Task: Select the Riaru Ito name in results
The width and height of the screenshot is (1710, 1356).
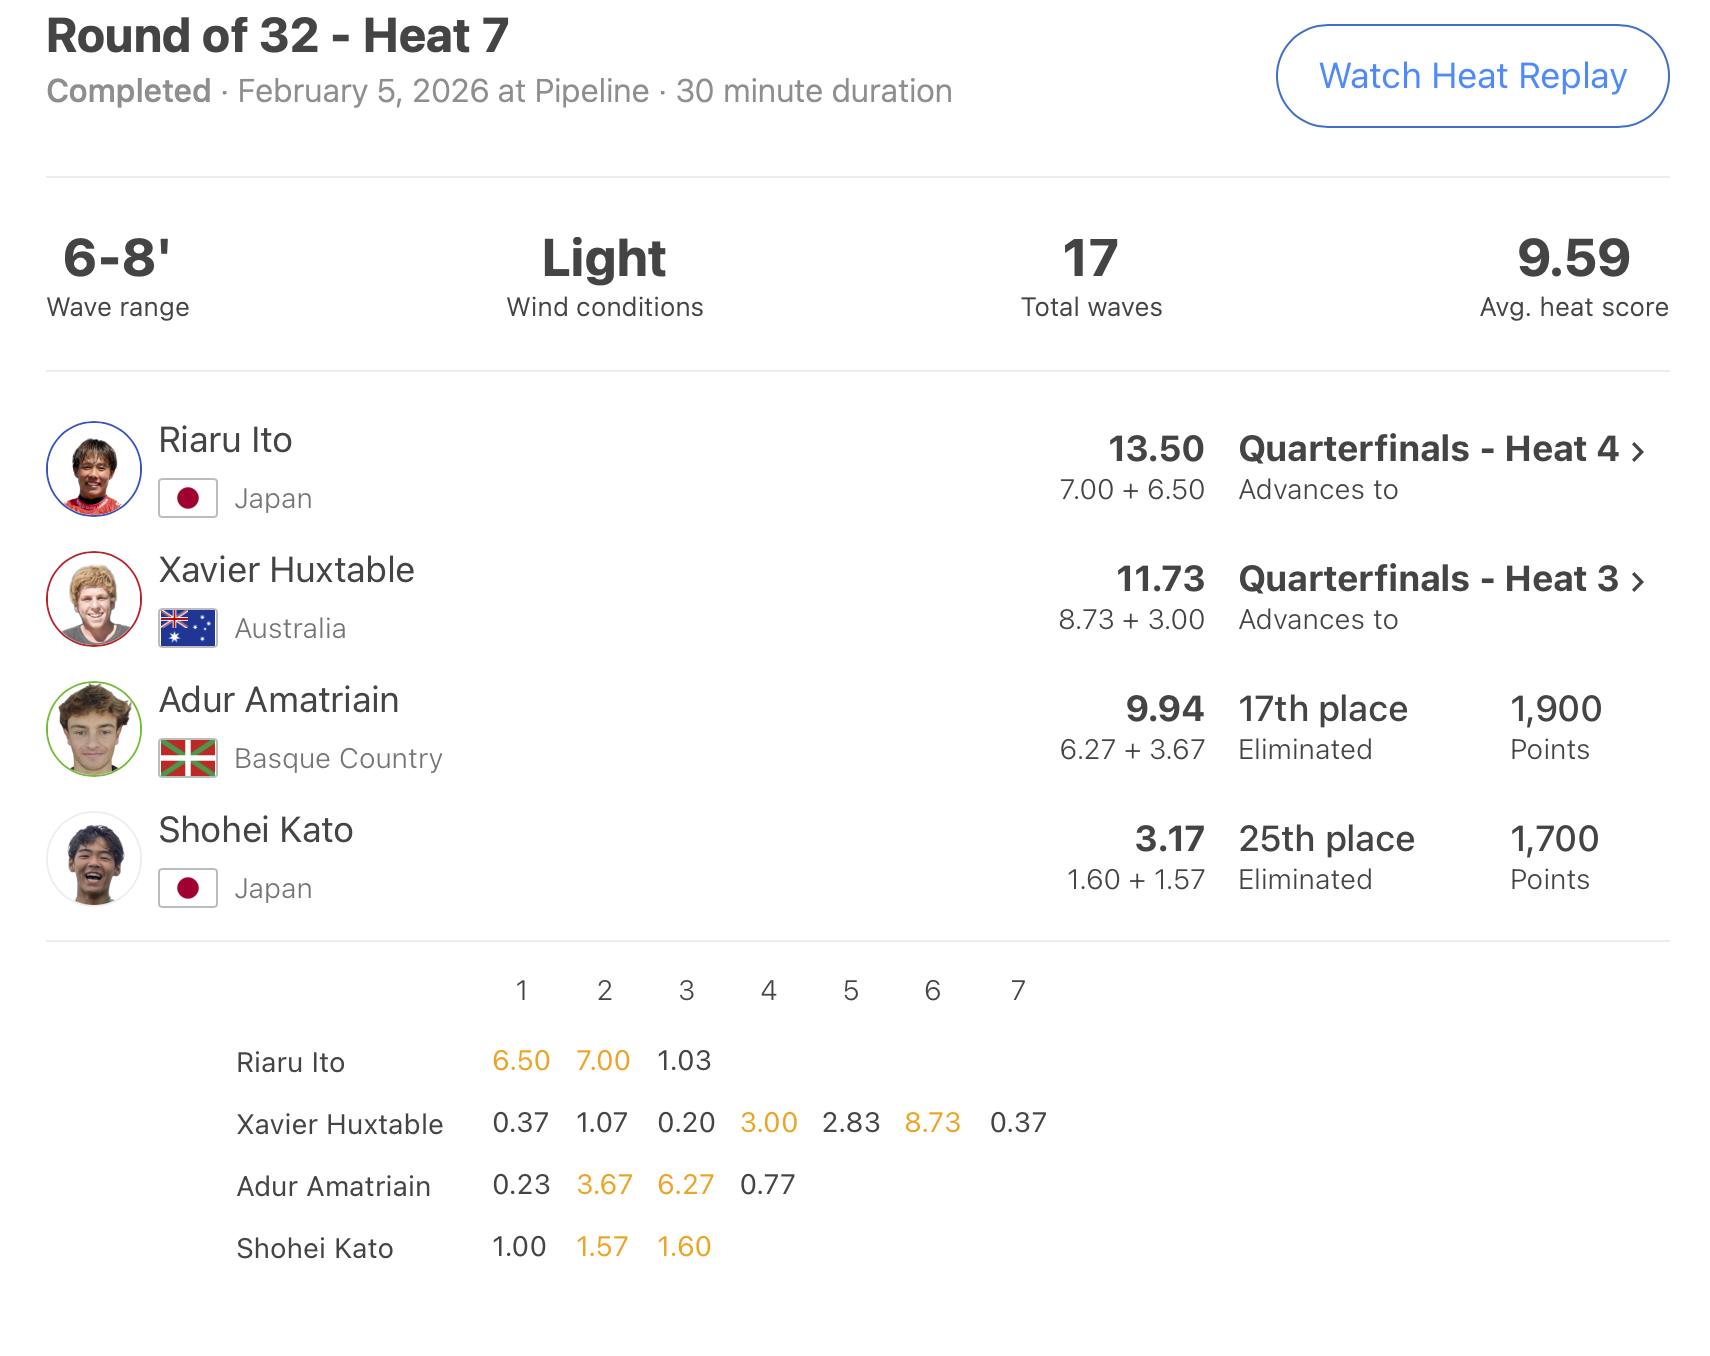Action: (x=226, y=440)
